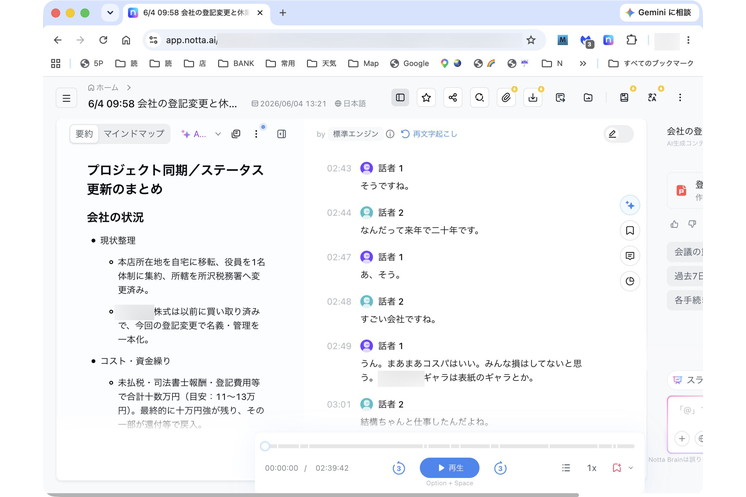Screen dimensions: 746x497
Task: Click the horizontal scrollbar at the bottom
Action: 312,495
